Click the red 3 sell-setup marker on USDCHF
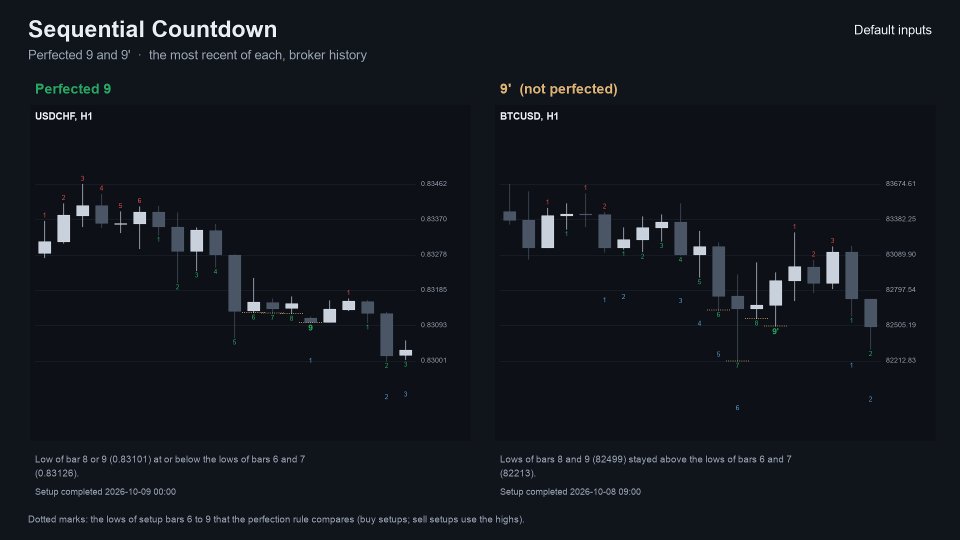Screen dimensions: 960x540 [83, 179]
